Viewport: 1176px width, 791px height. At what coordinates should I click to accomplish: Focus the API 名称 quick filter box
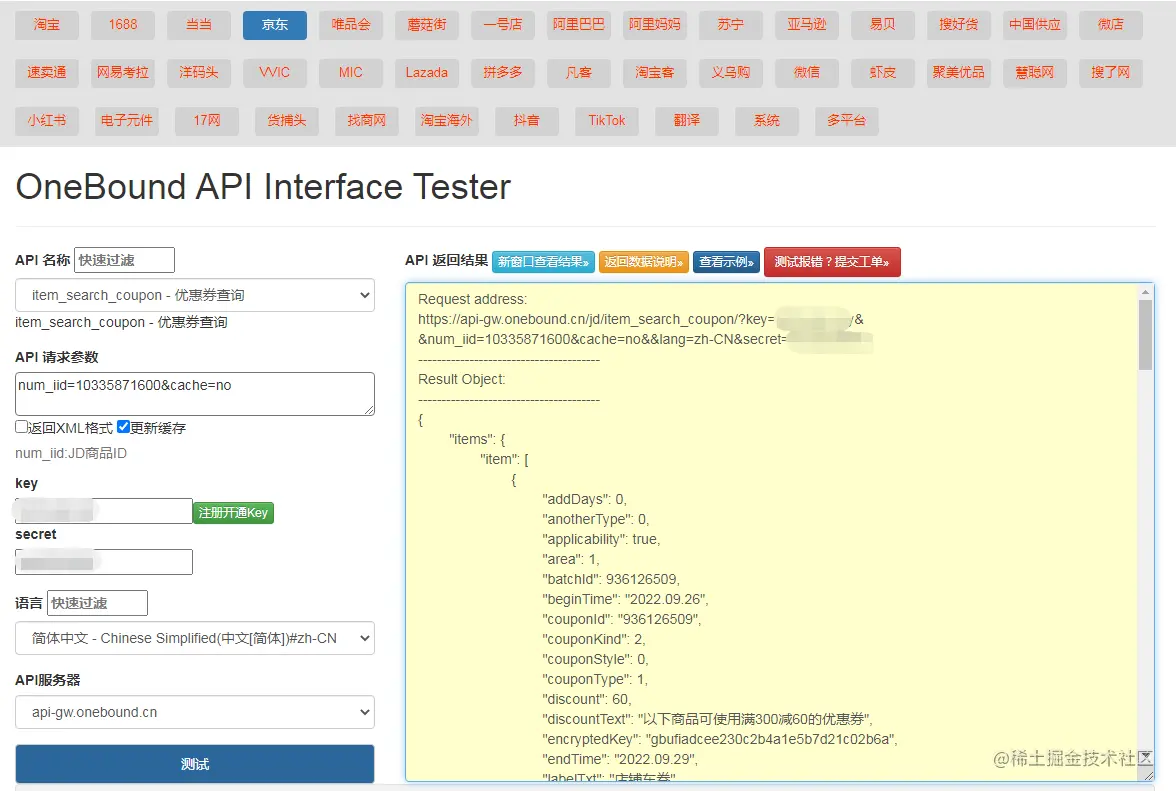tap(124, 260)
